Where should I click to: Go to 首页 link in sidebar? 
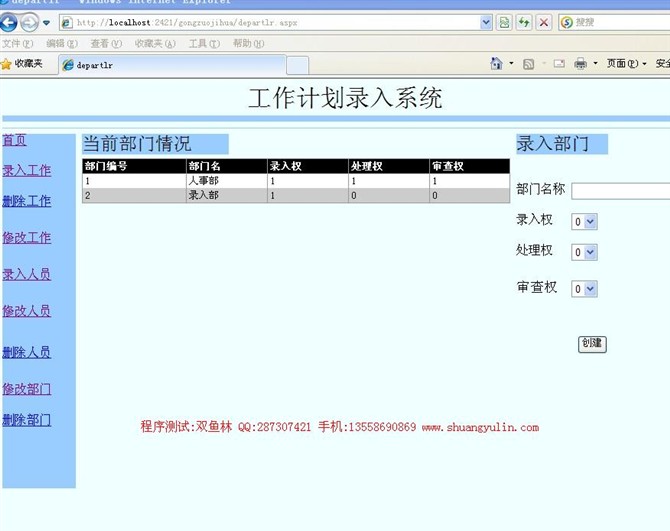[15, 140]
